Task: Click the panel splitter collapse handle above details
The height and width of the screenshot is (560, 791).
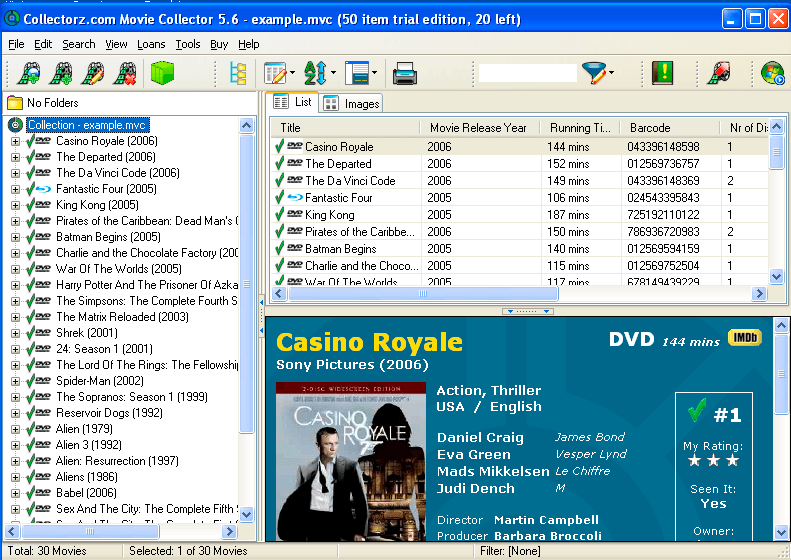Action: [x=528, y=311]
